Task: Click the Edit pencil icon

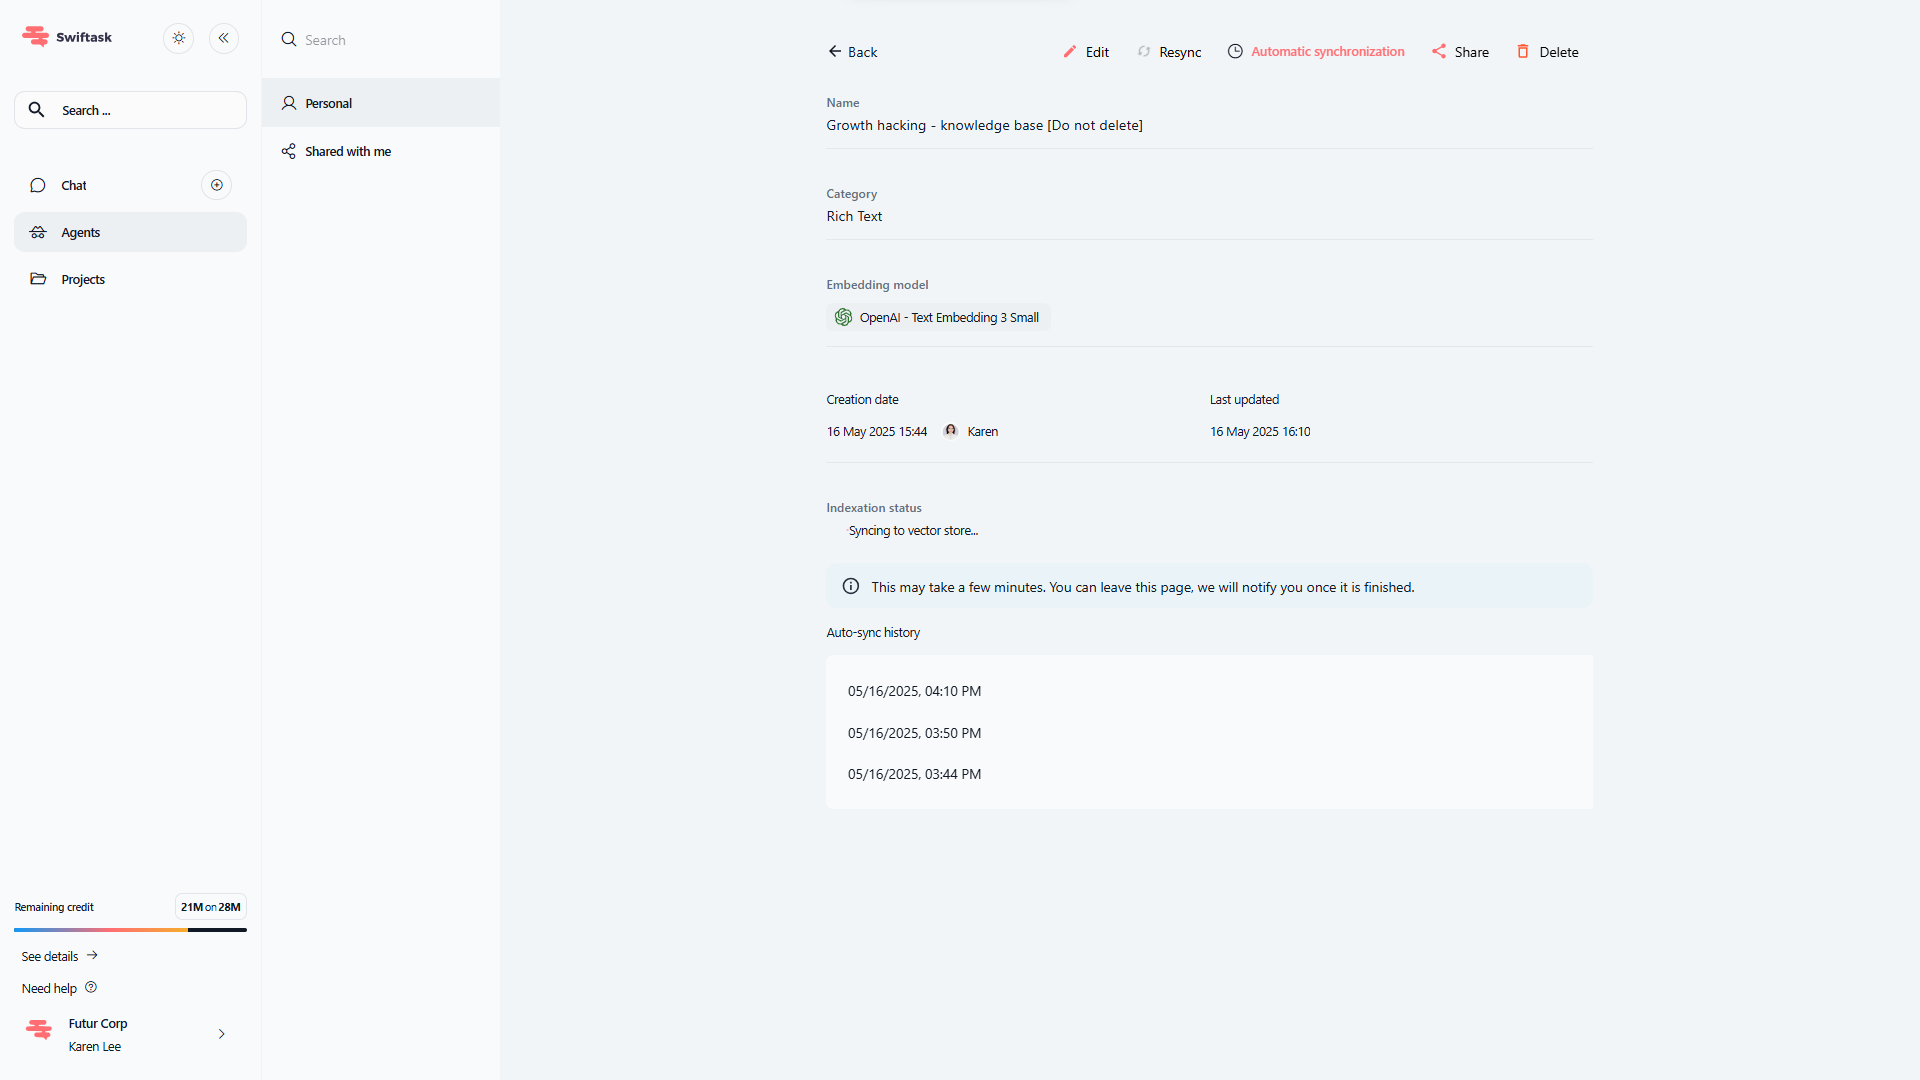Action: click(x=1070, y=52)
